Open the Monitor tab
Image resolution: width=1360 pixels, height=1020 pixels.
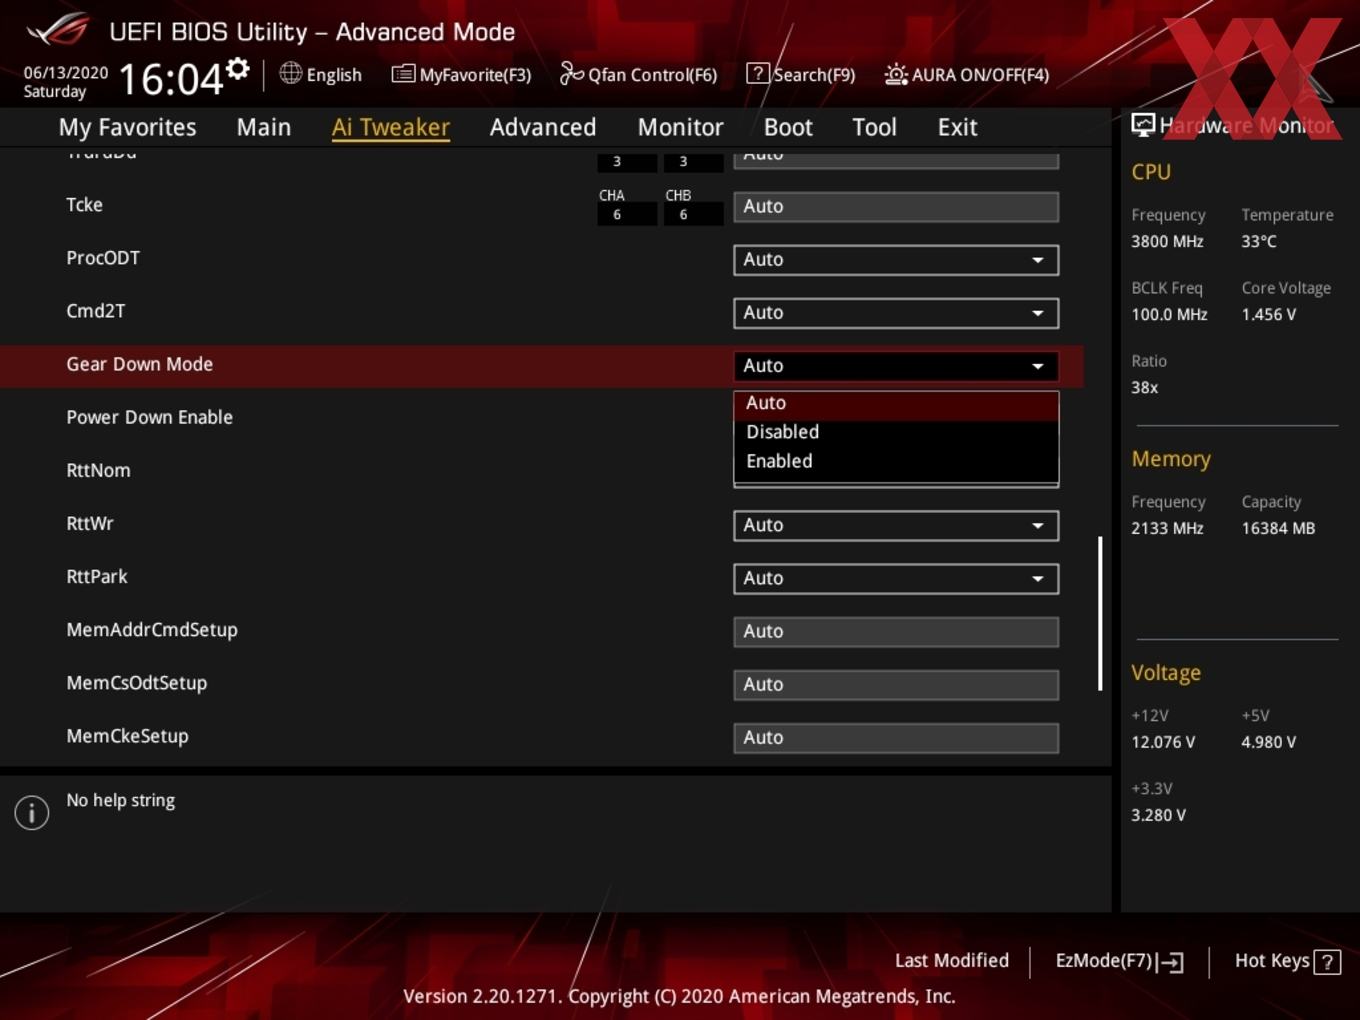pos(680,127)
